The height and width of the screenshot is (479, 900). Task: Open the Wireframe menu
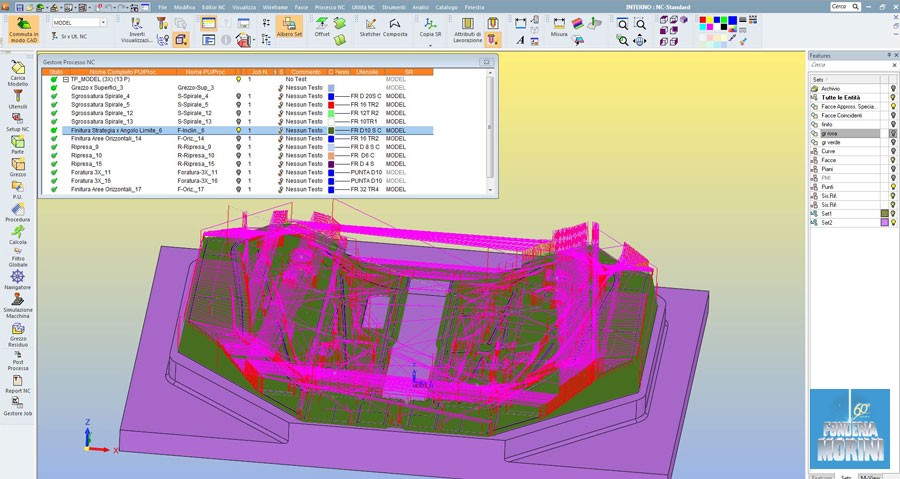275,6
